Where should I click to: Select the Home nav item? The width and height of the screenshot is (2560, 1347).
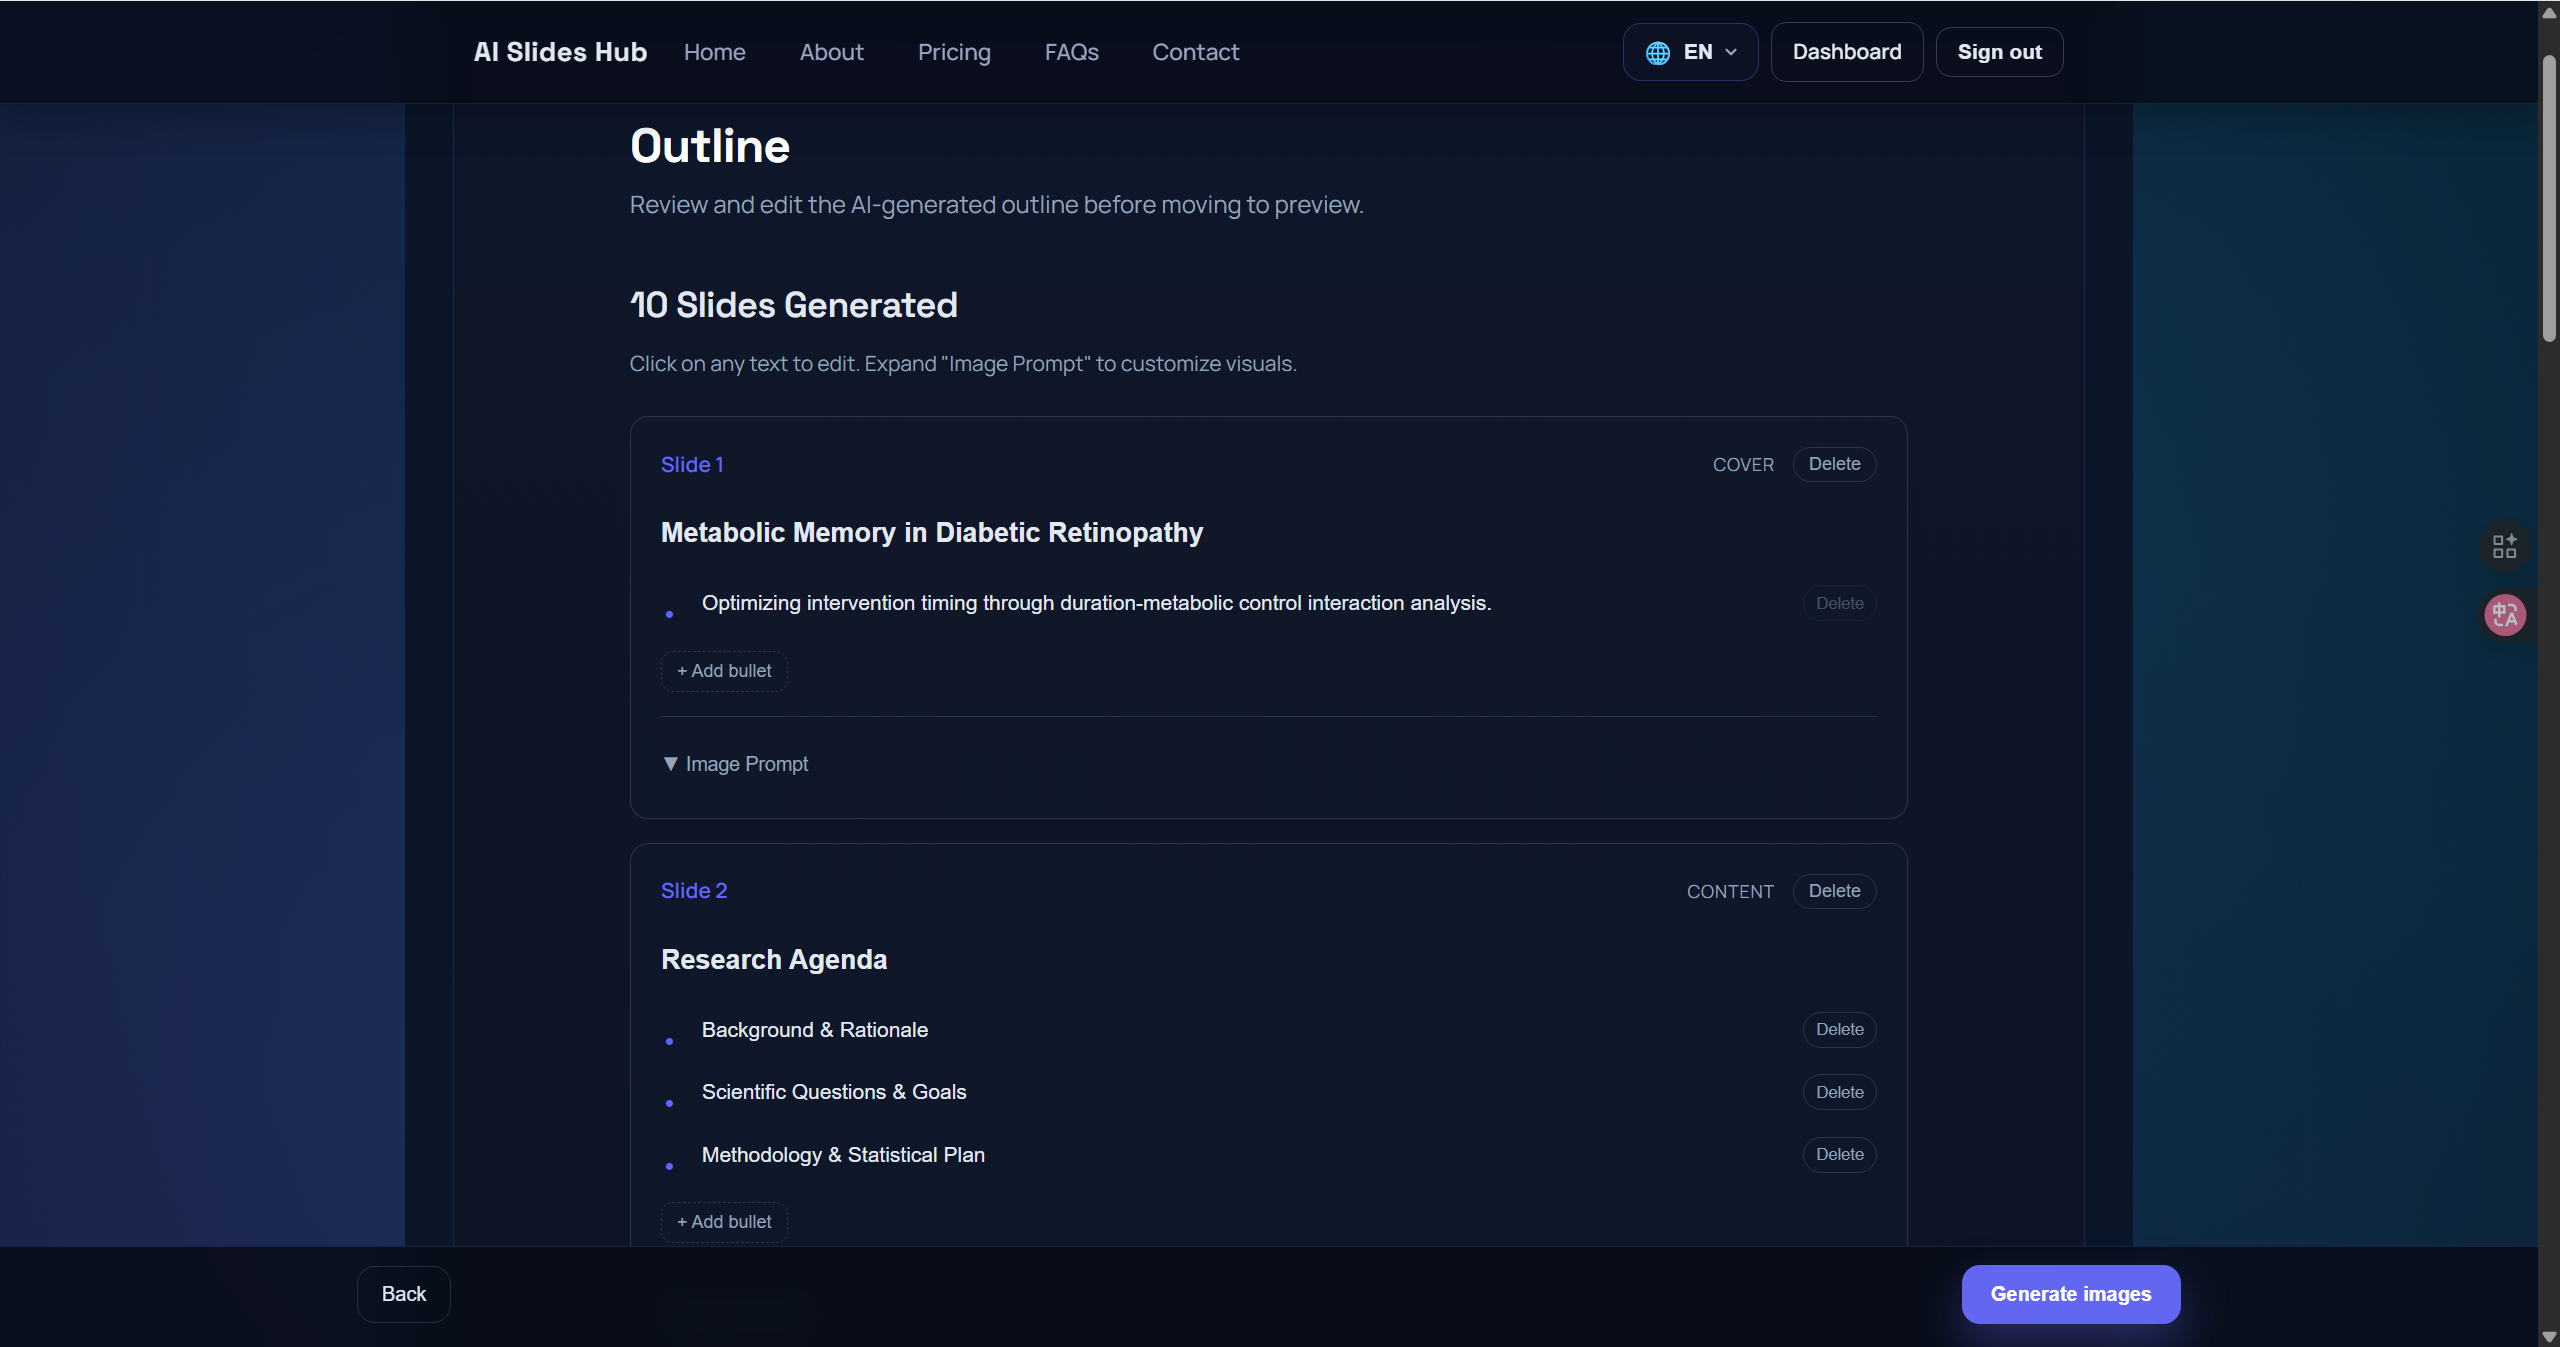click(x=714, y=51)
